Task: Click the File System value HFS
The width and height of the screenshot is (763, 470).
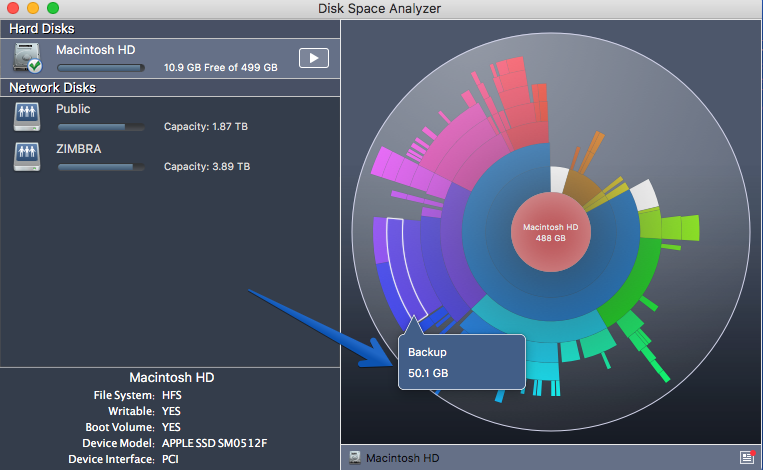Action: point(171,395)
